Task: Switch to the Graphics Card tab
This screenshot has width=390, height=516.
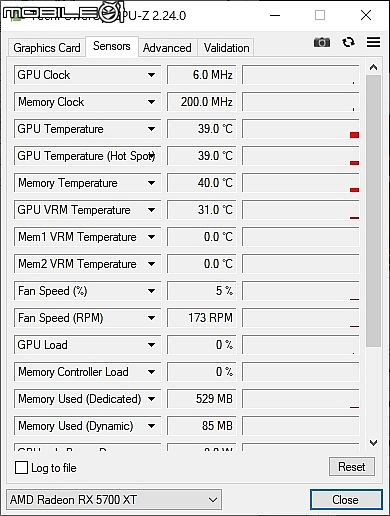Action: point(47,48)
